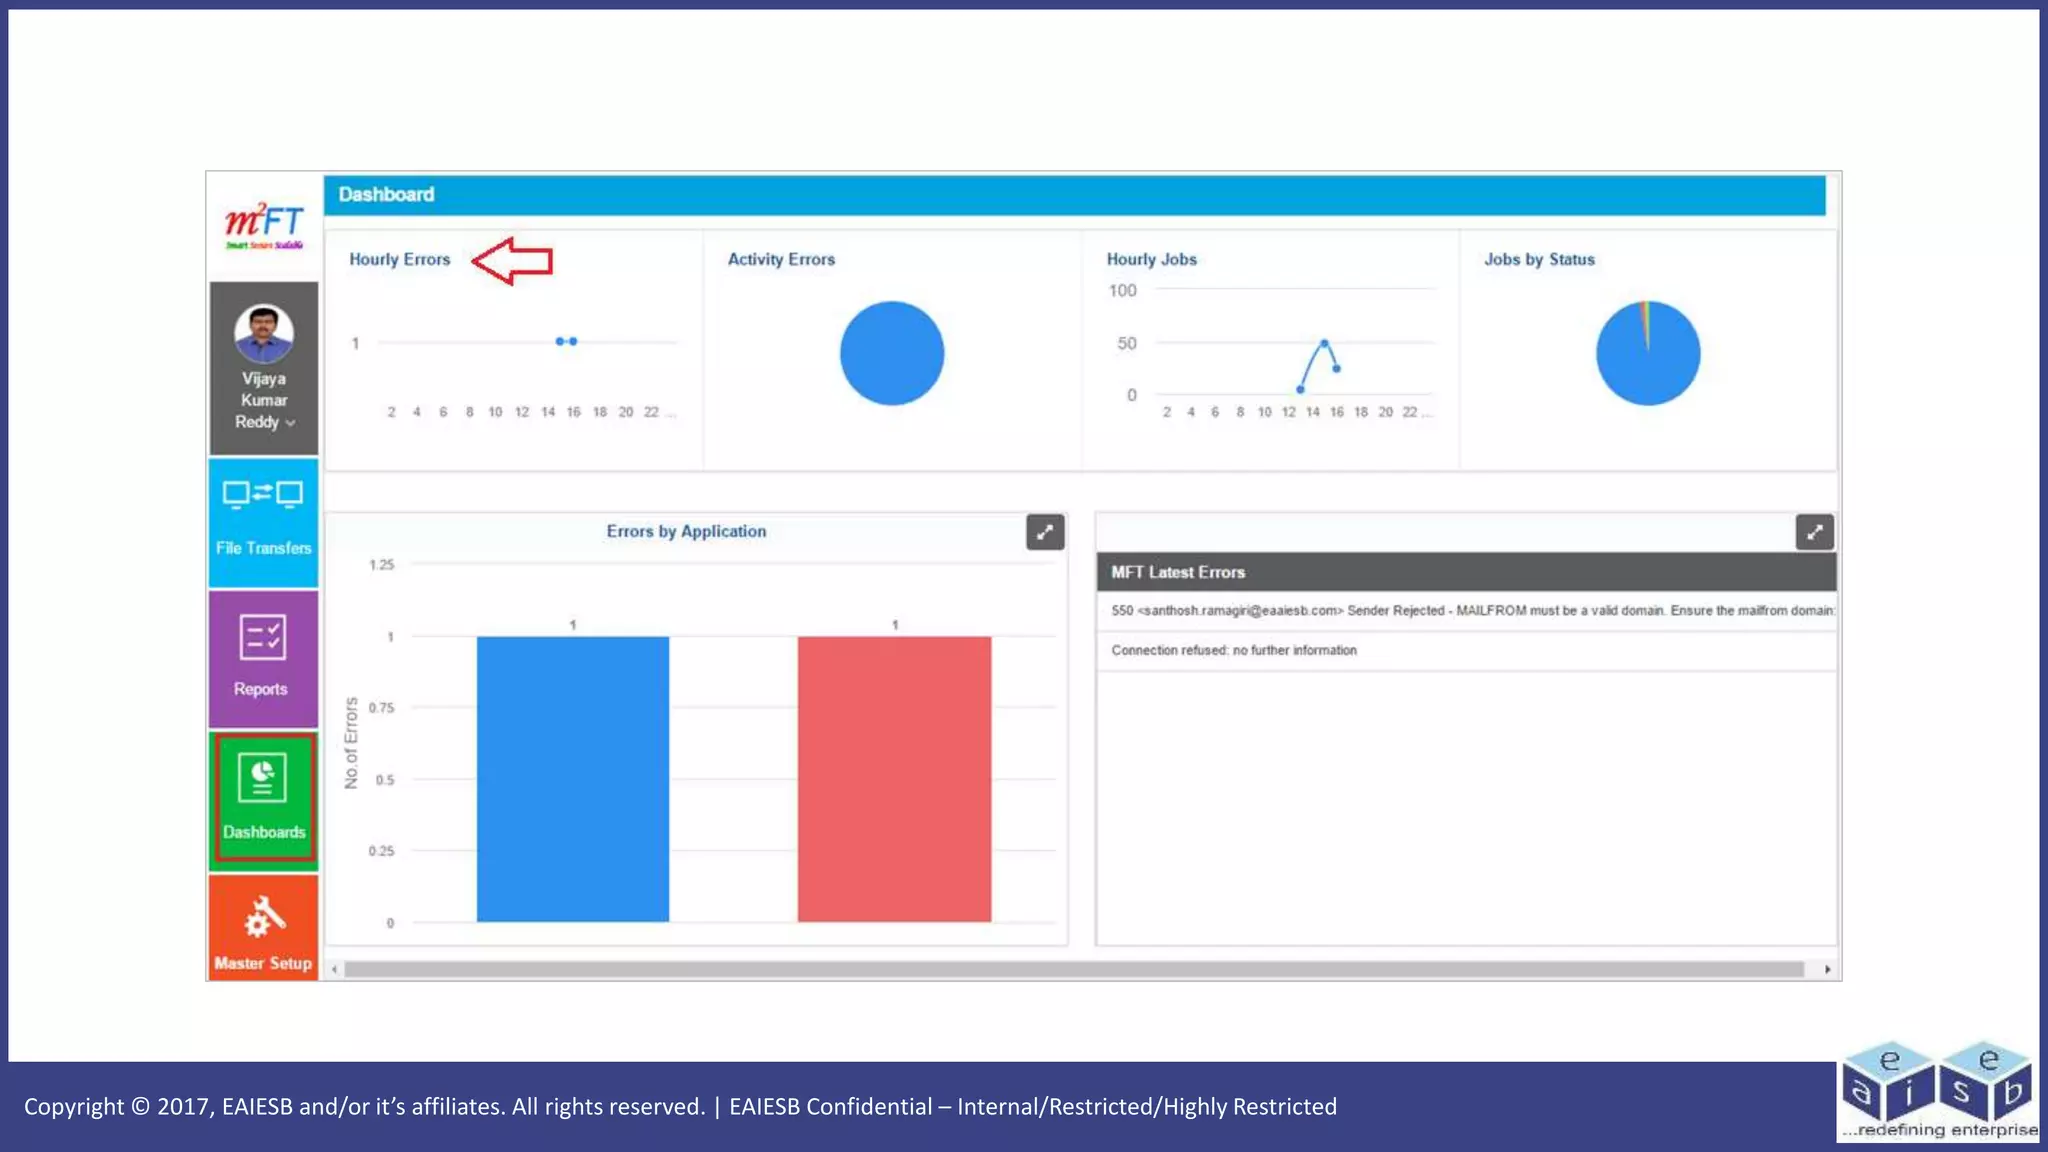The image size is (2048, 1152).
Task: Click the Hourly Jobs peak data point
Action: (x=1324, y=343)
